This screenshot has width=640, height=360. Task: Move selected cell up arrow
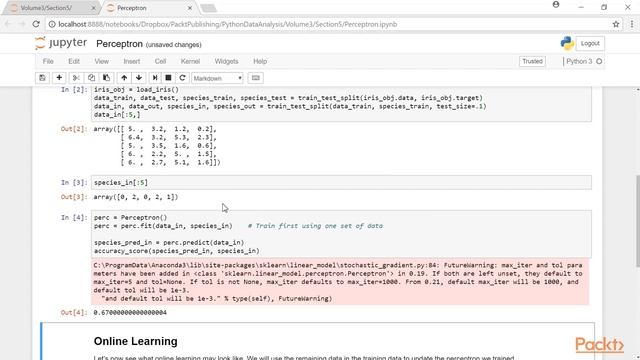(124, 78)
